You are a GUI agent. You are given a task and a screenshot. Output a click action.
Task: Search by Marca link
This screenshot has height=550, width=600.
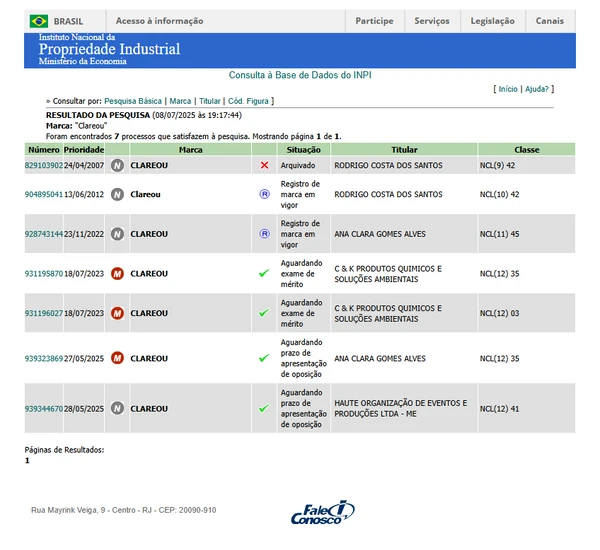180,101
